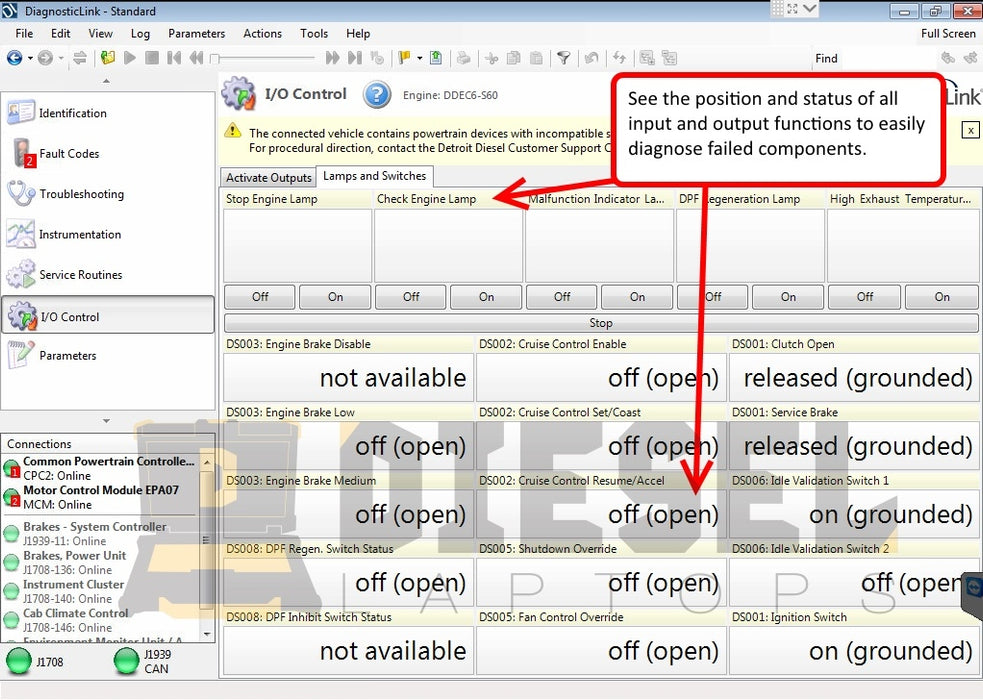Turn Malfunction Indicator Lamp Off

click(562, 296)
